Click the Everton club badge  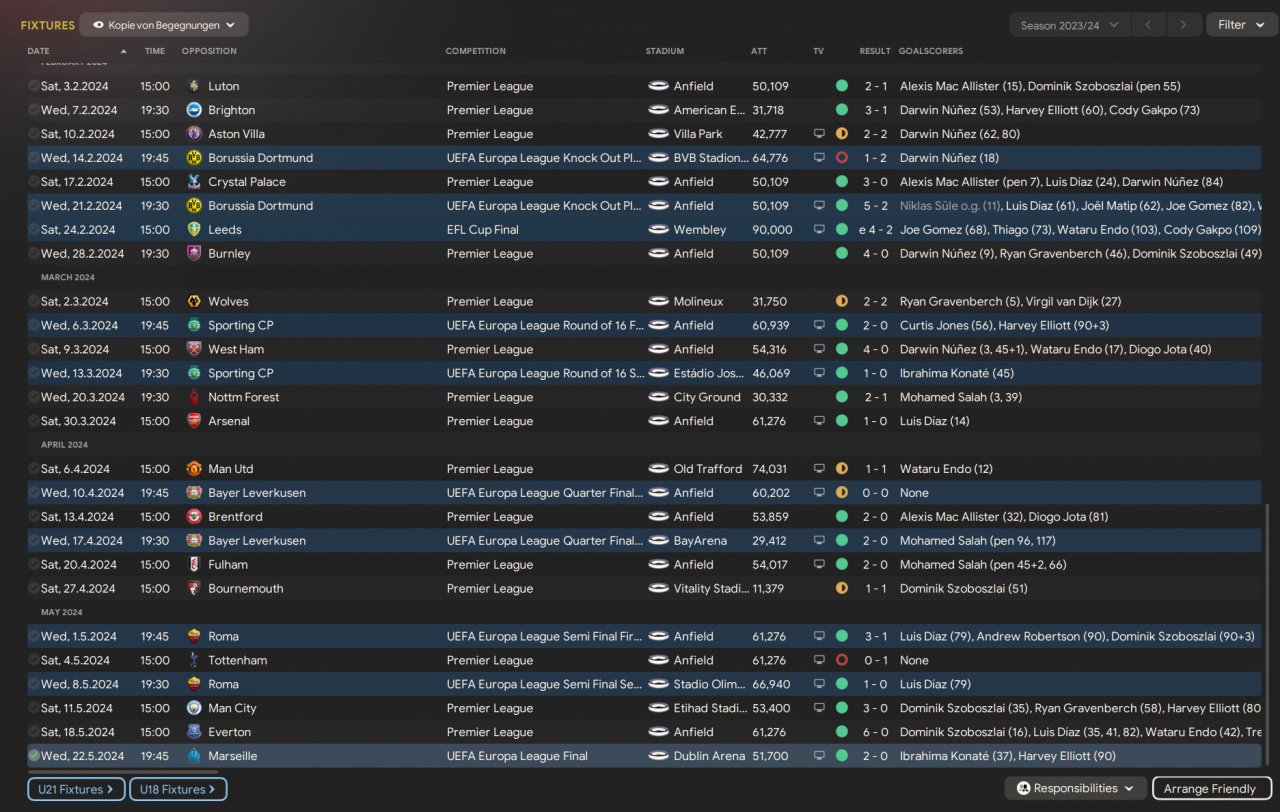pyautogui.click(x=194, y=733)
